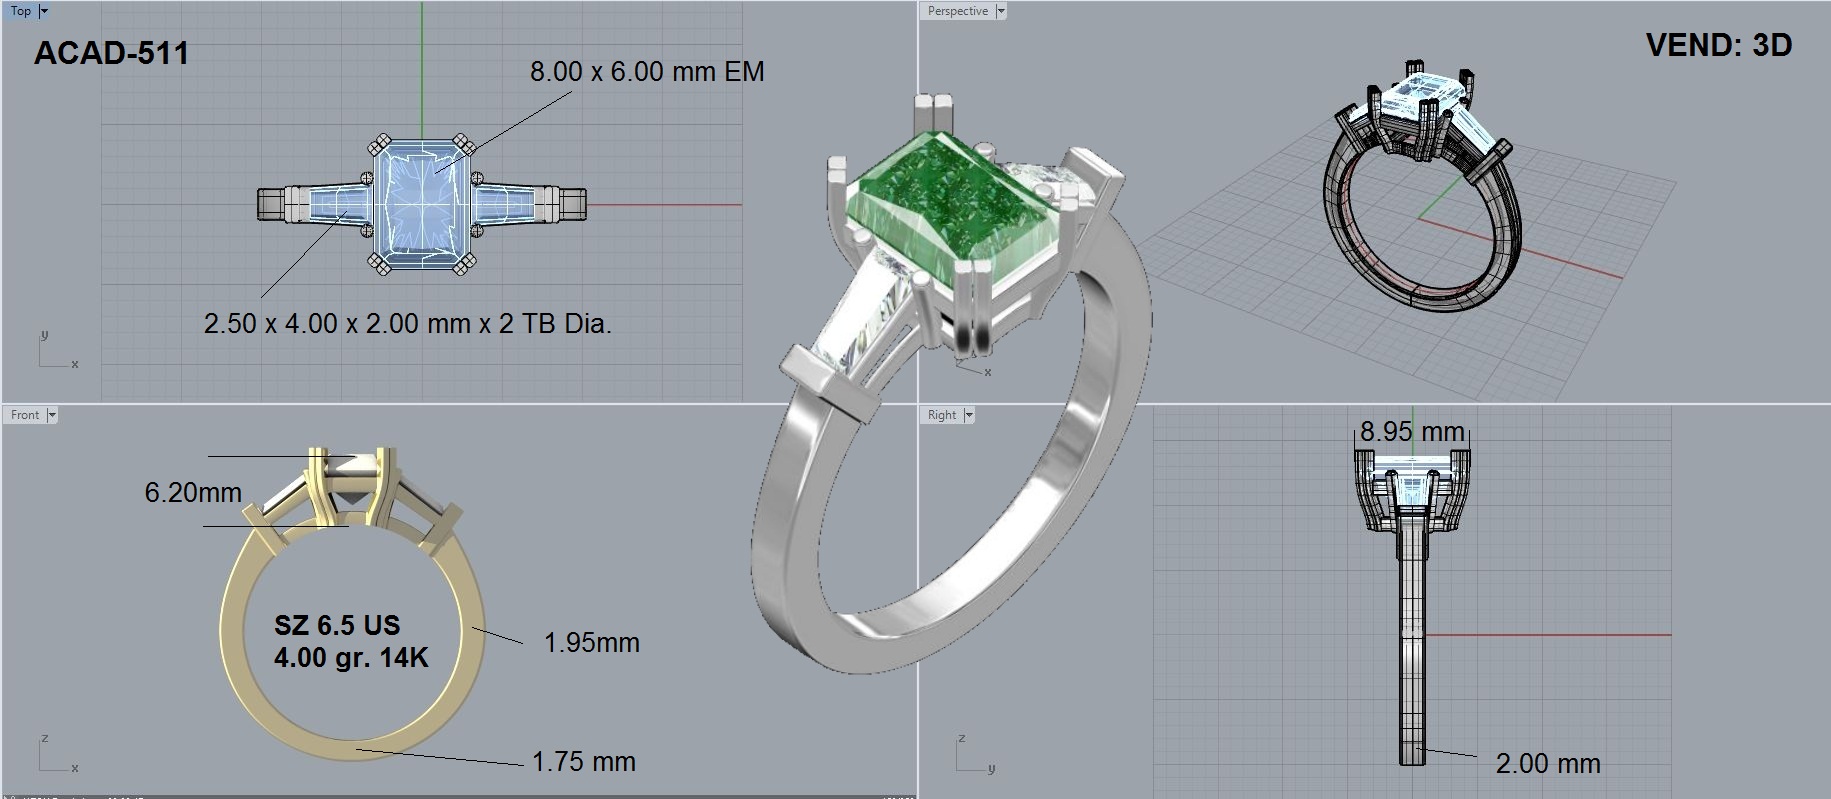The image size is (1831, 799).
Task: Select the blue emerald-cut stone in Top view
Action: [421, 205]
